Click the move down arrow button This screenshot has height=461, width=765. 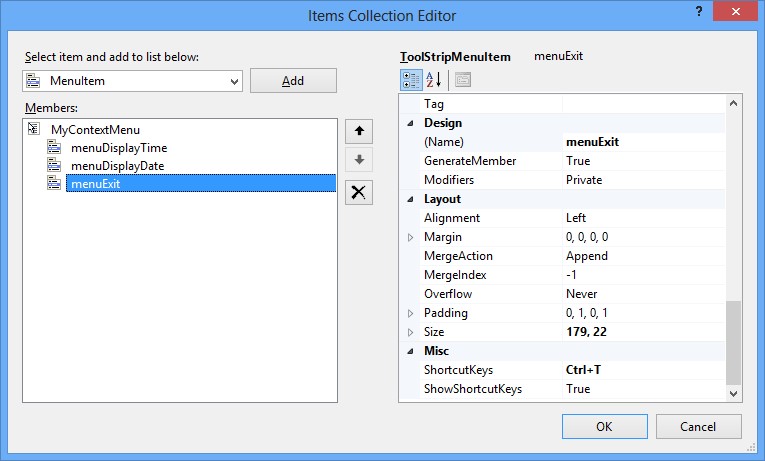pos(359,161)
